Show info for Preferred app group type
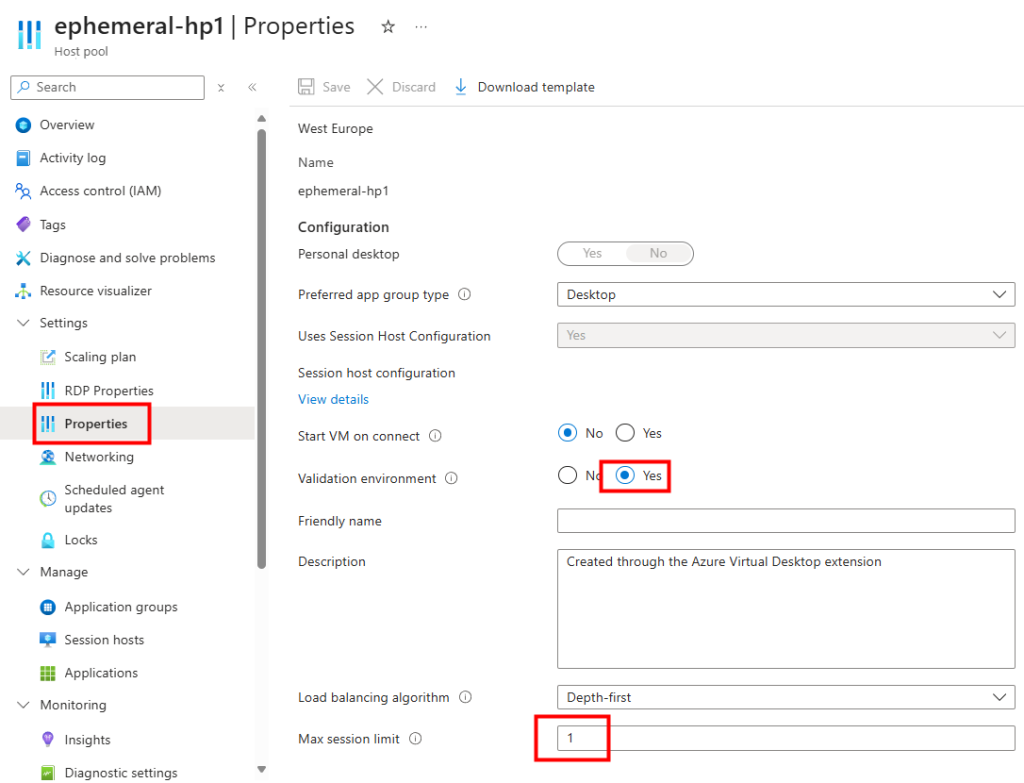The height and width of the screenshot is (783, 1024). coord(464,295)
